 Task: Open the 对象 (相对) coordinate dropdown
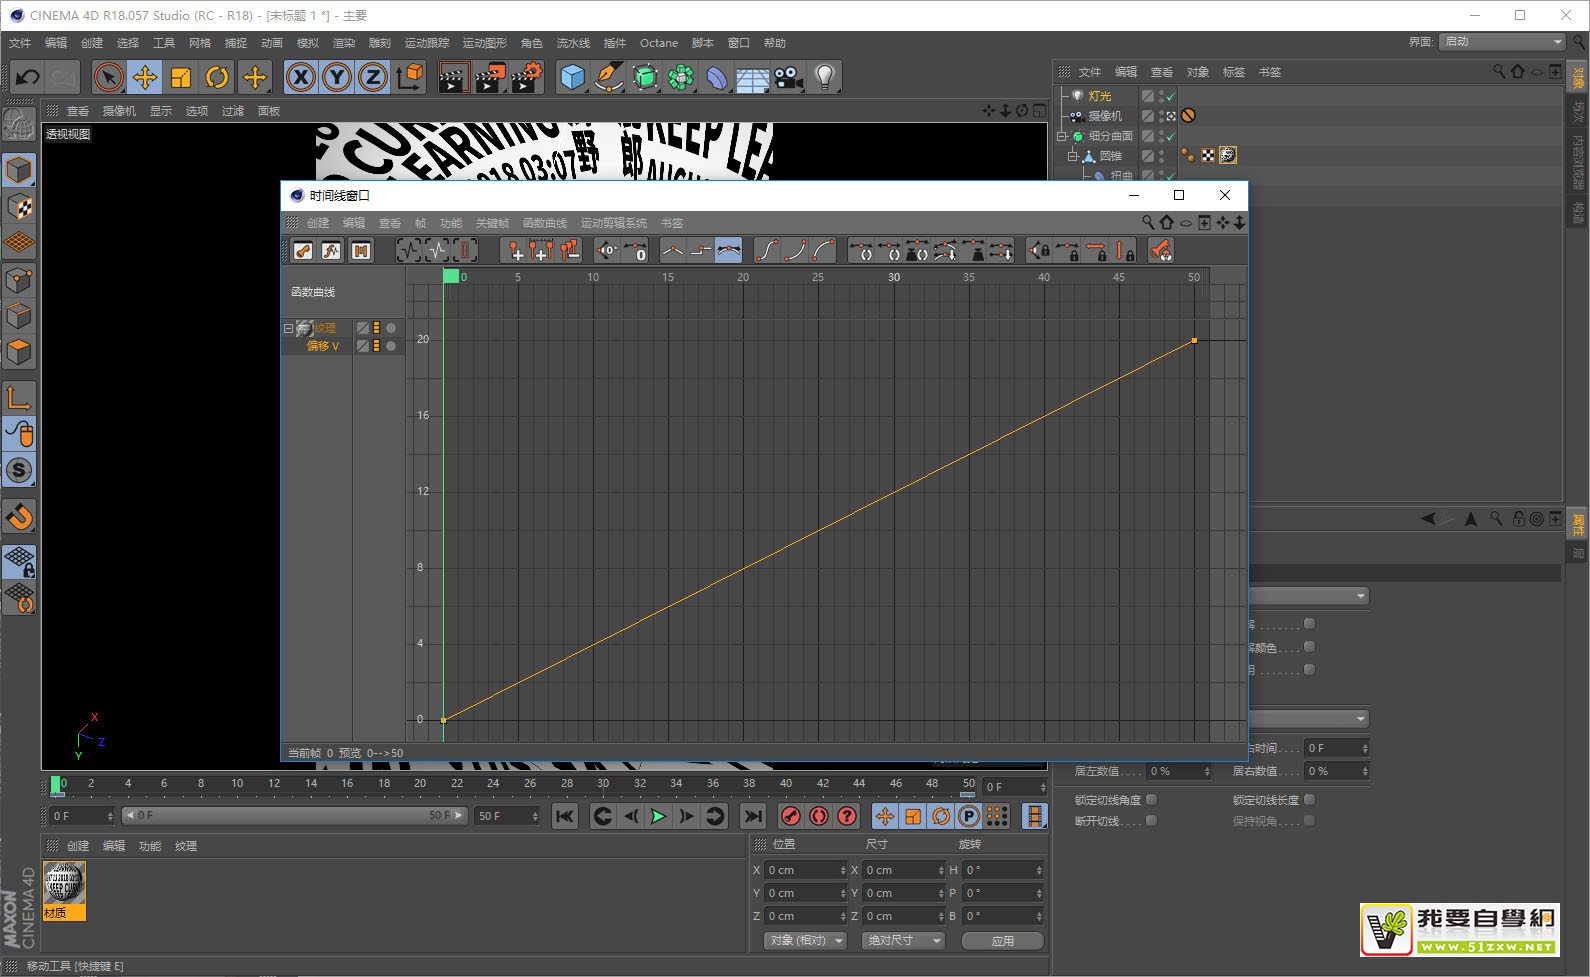click(x=805, y=941)
